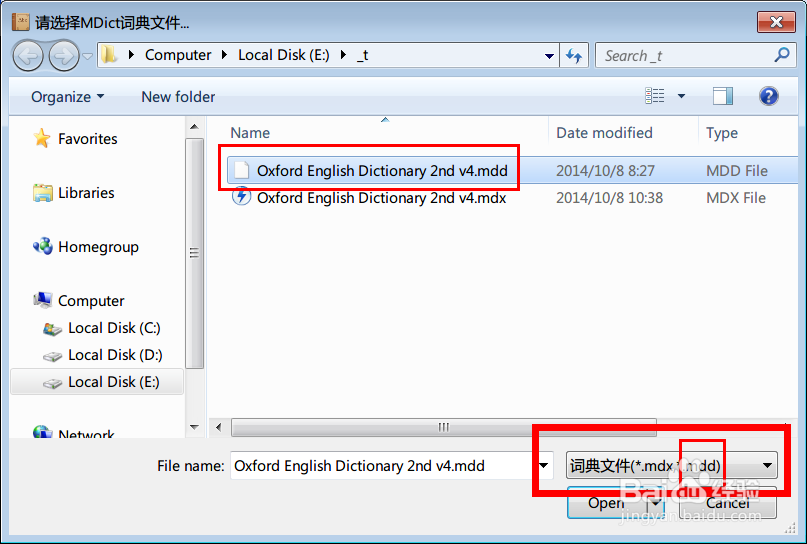The image size is (807, 544).
Task: Click the Homegroup globe icon
Action: point(43,247)
